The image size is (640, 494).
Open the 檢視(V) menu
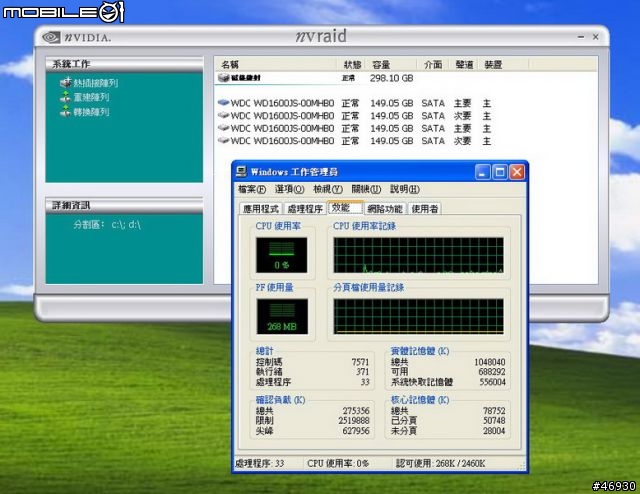pyautogui.click(x=328, y=189)
